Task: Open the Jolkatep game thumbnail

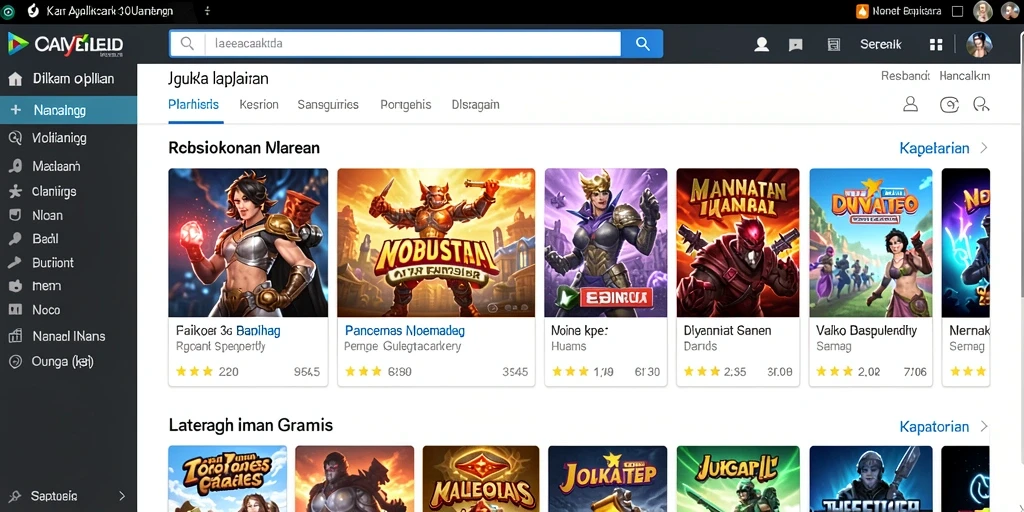Action: click(x=607, y=479)
